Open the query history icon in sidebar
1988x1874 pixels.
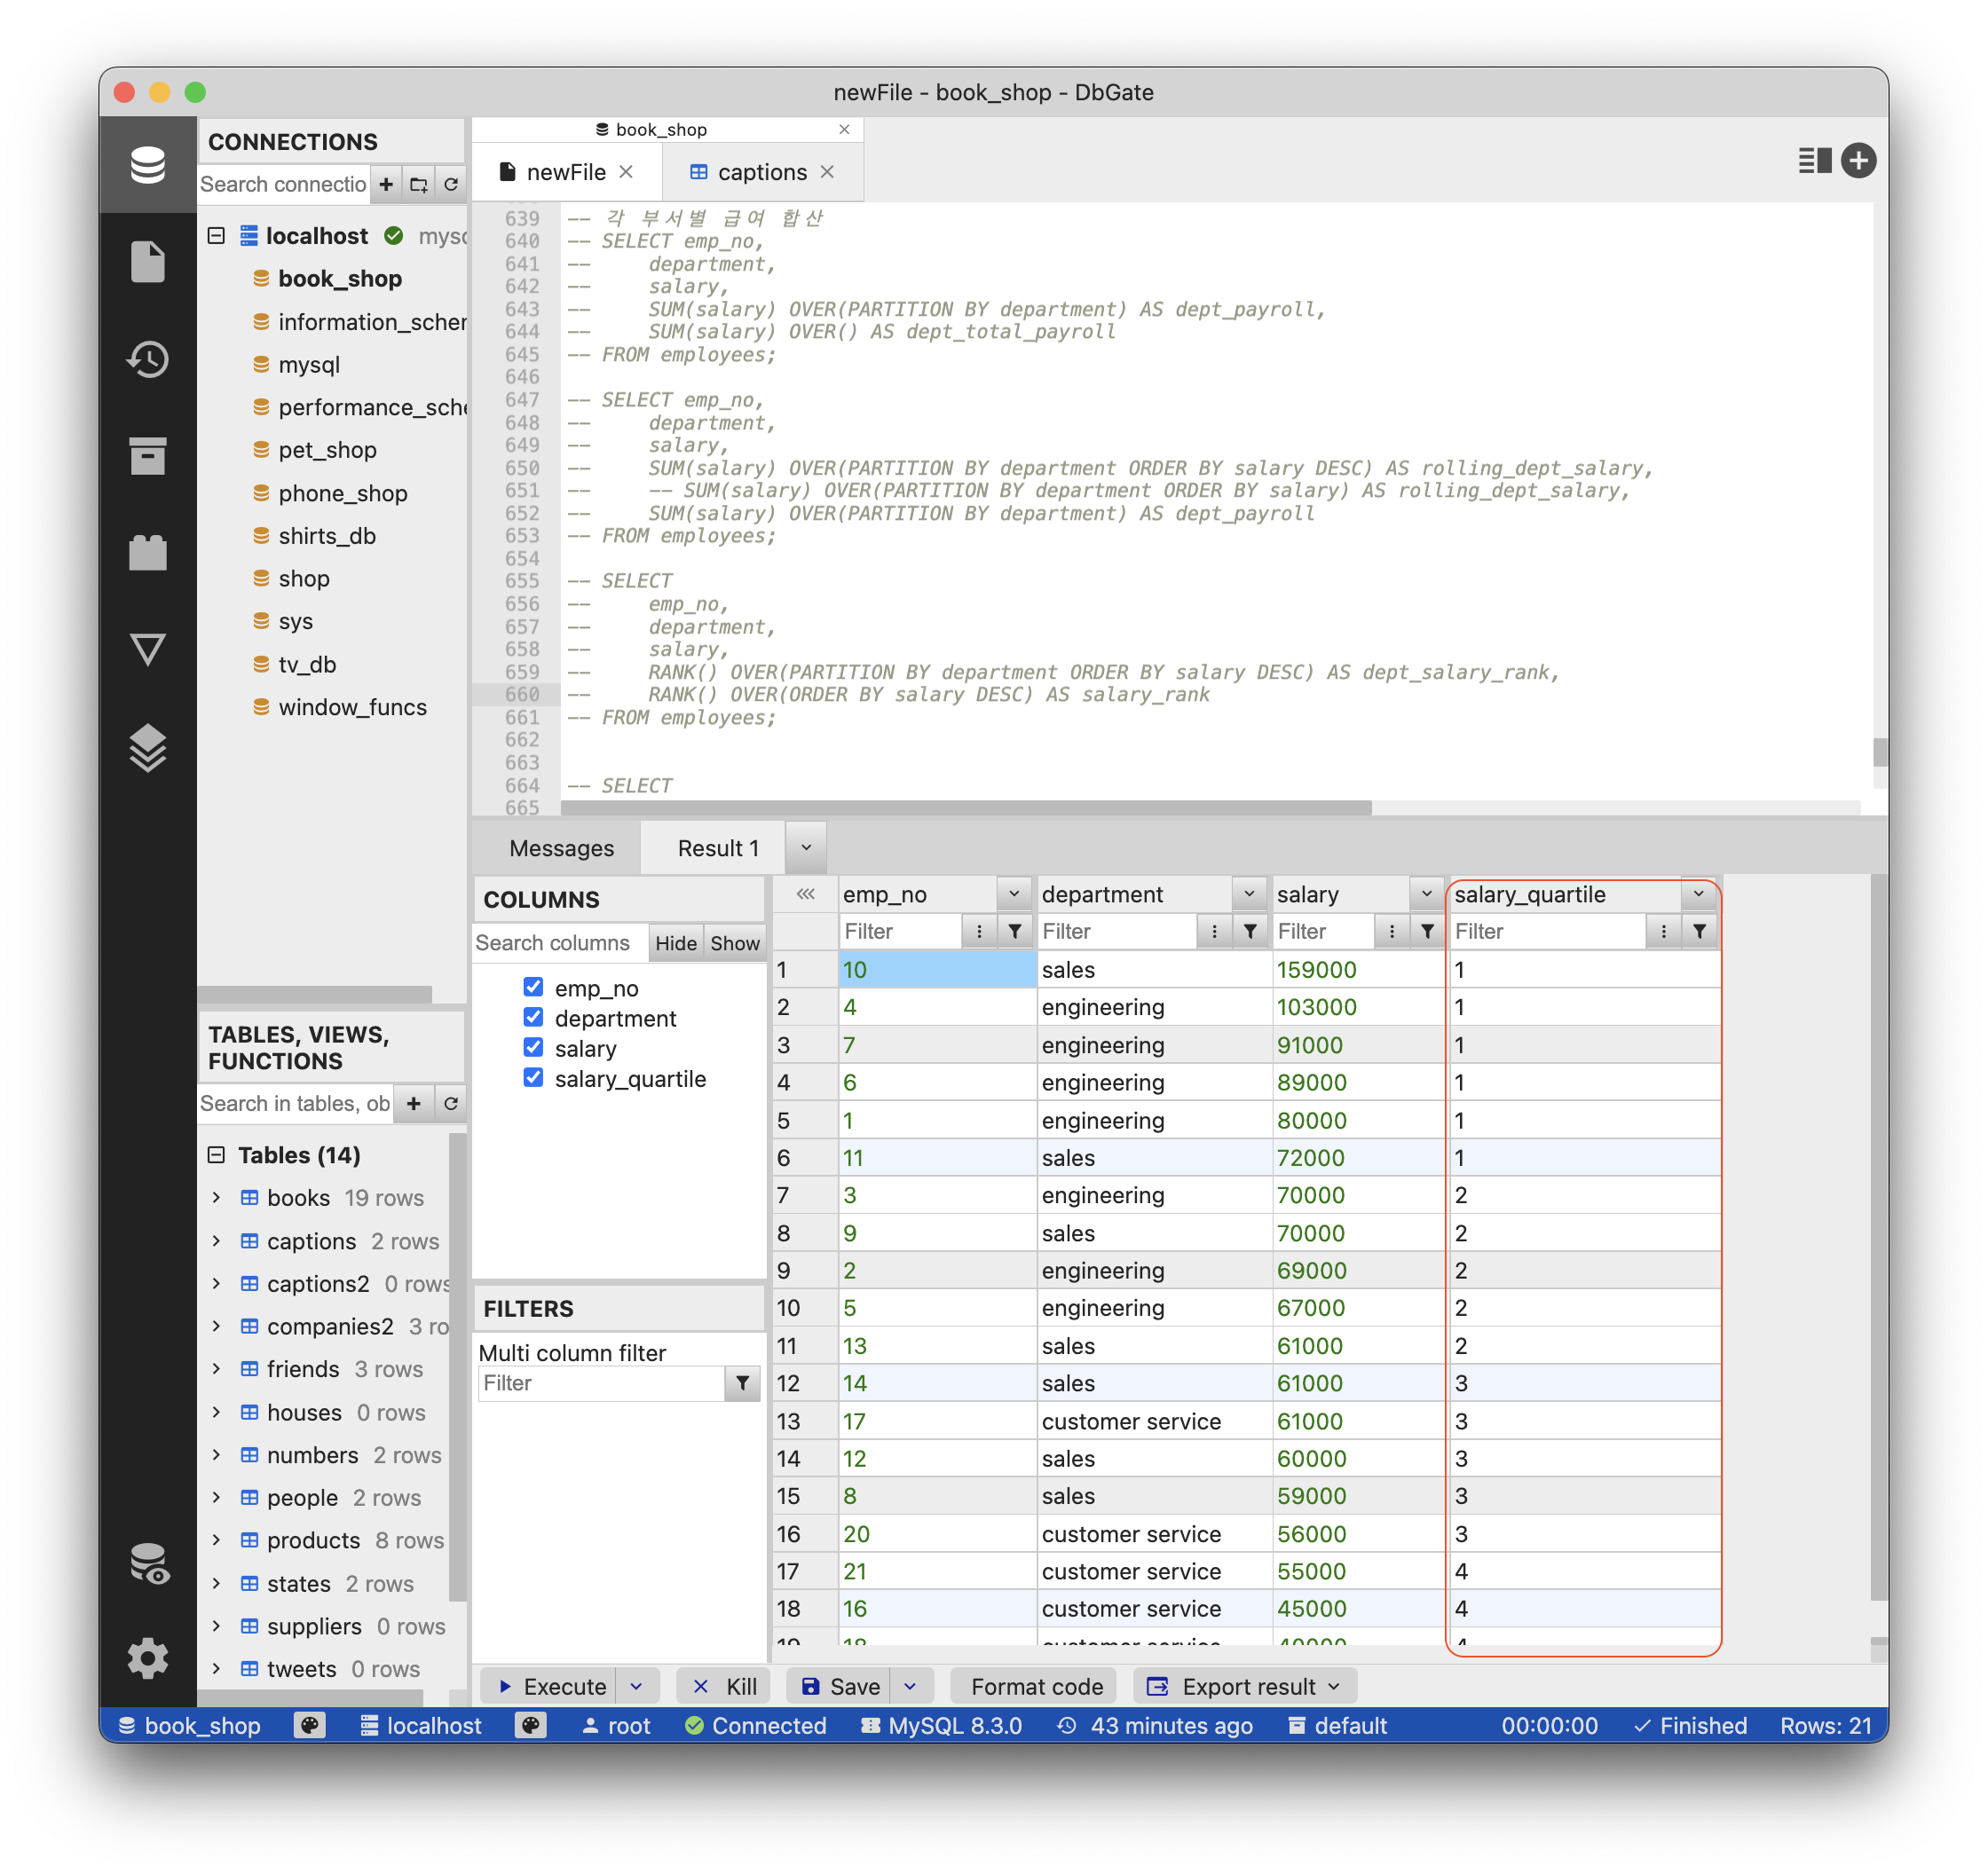(x=147, y=359)
